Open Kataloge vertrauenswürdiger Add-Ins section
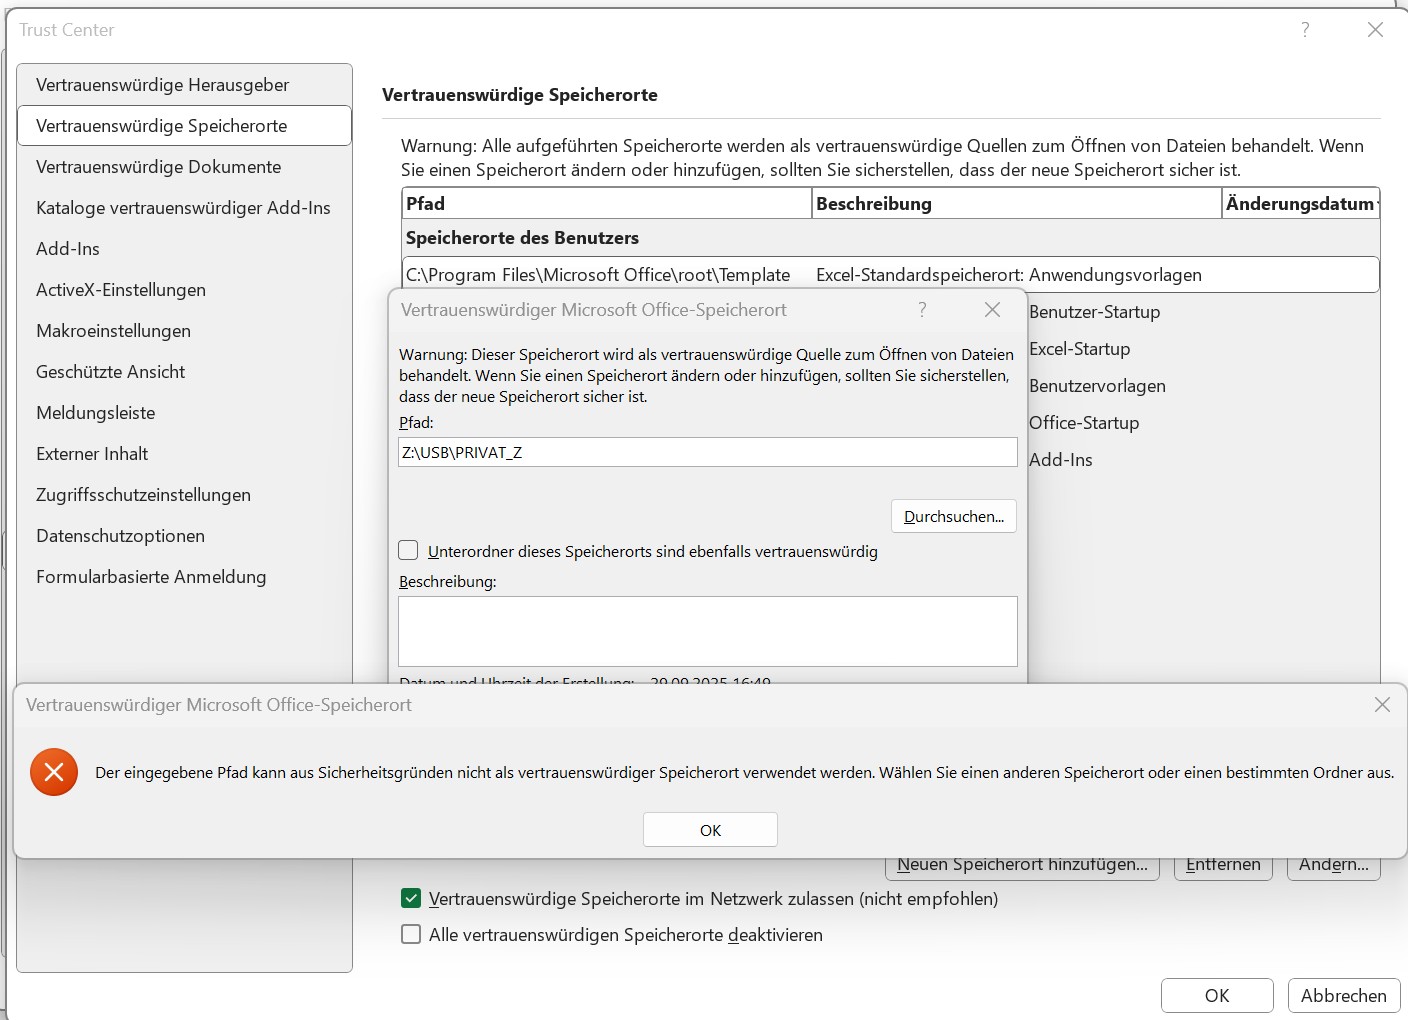 [185, 208]
